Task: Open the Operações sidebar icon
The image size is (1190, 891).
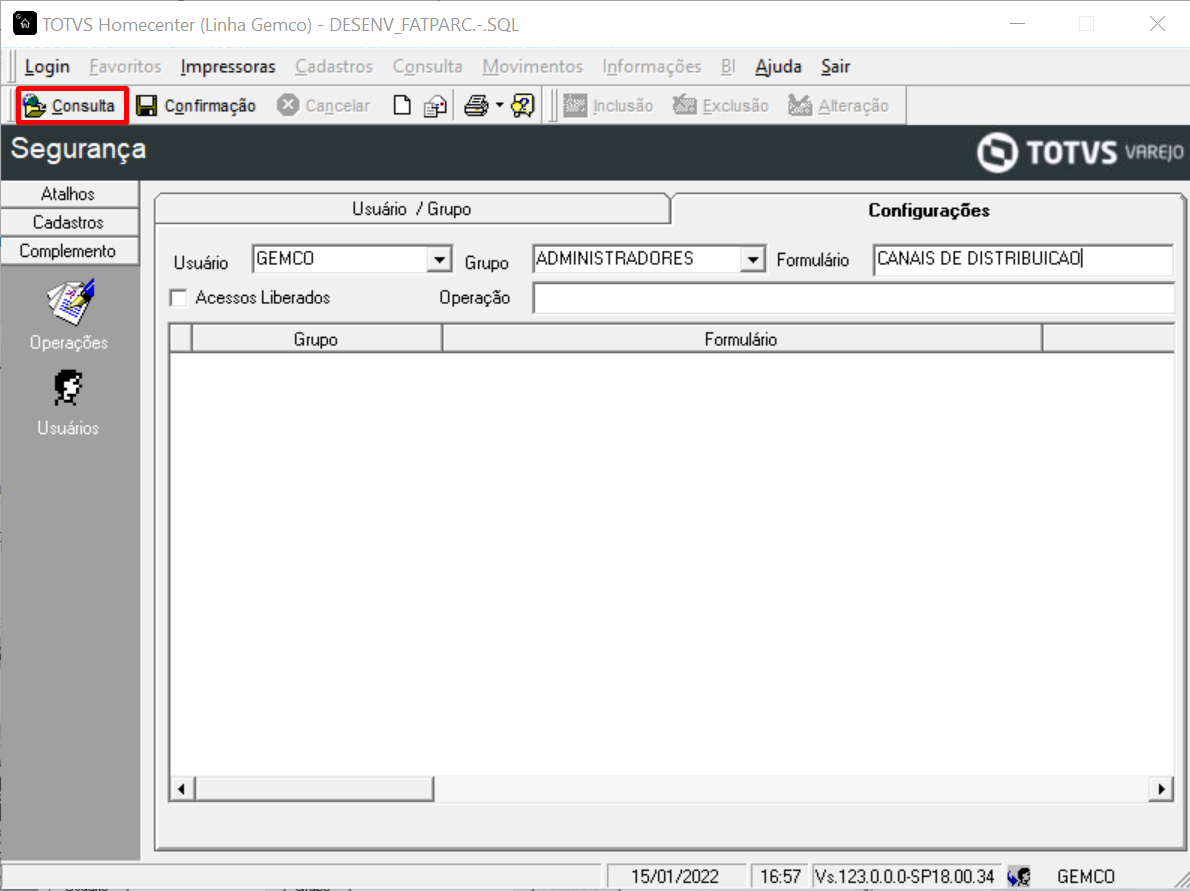Action: [69, 315]
